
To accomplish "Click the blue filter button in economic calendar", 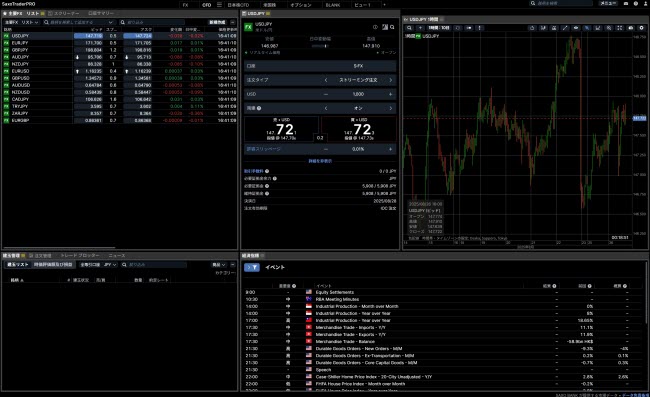I will 252,267.
